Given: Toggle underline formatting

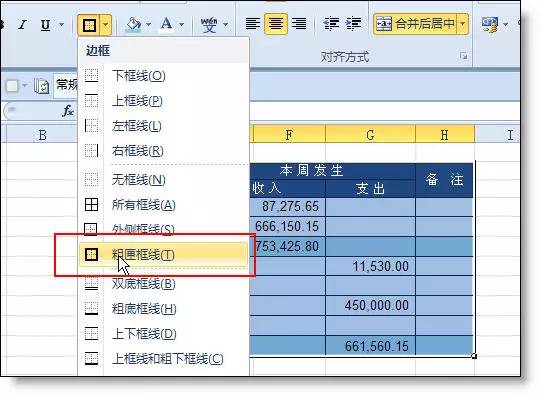Looking at the screenshot, I should click(x=45, y=25).
